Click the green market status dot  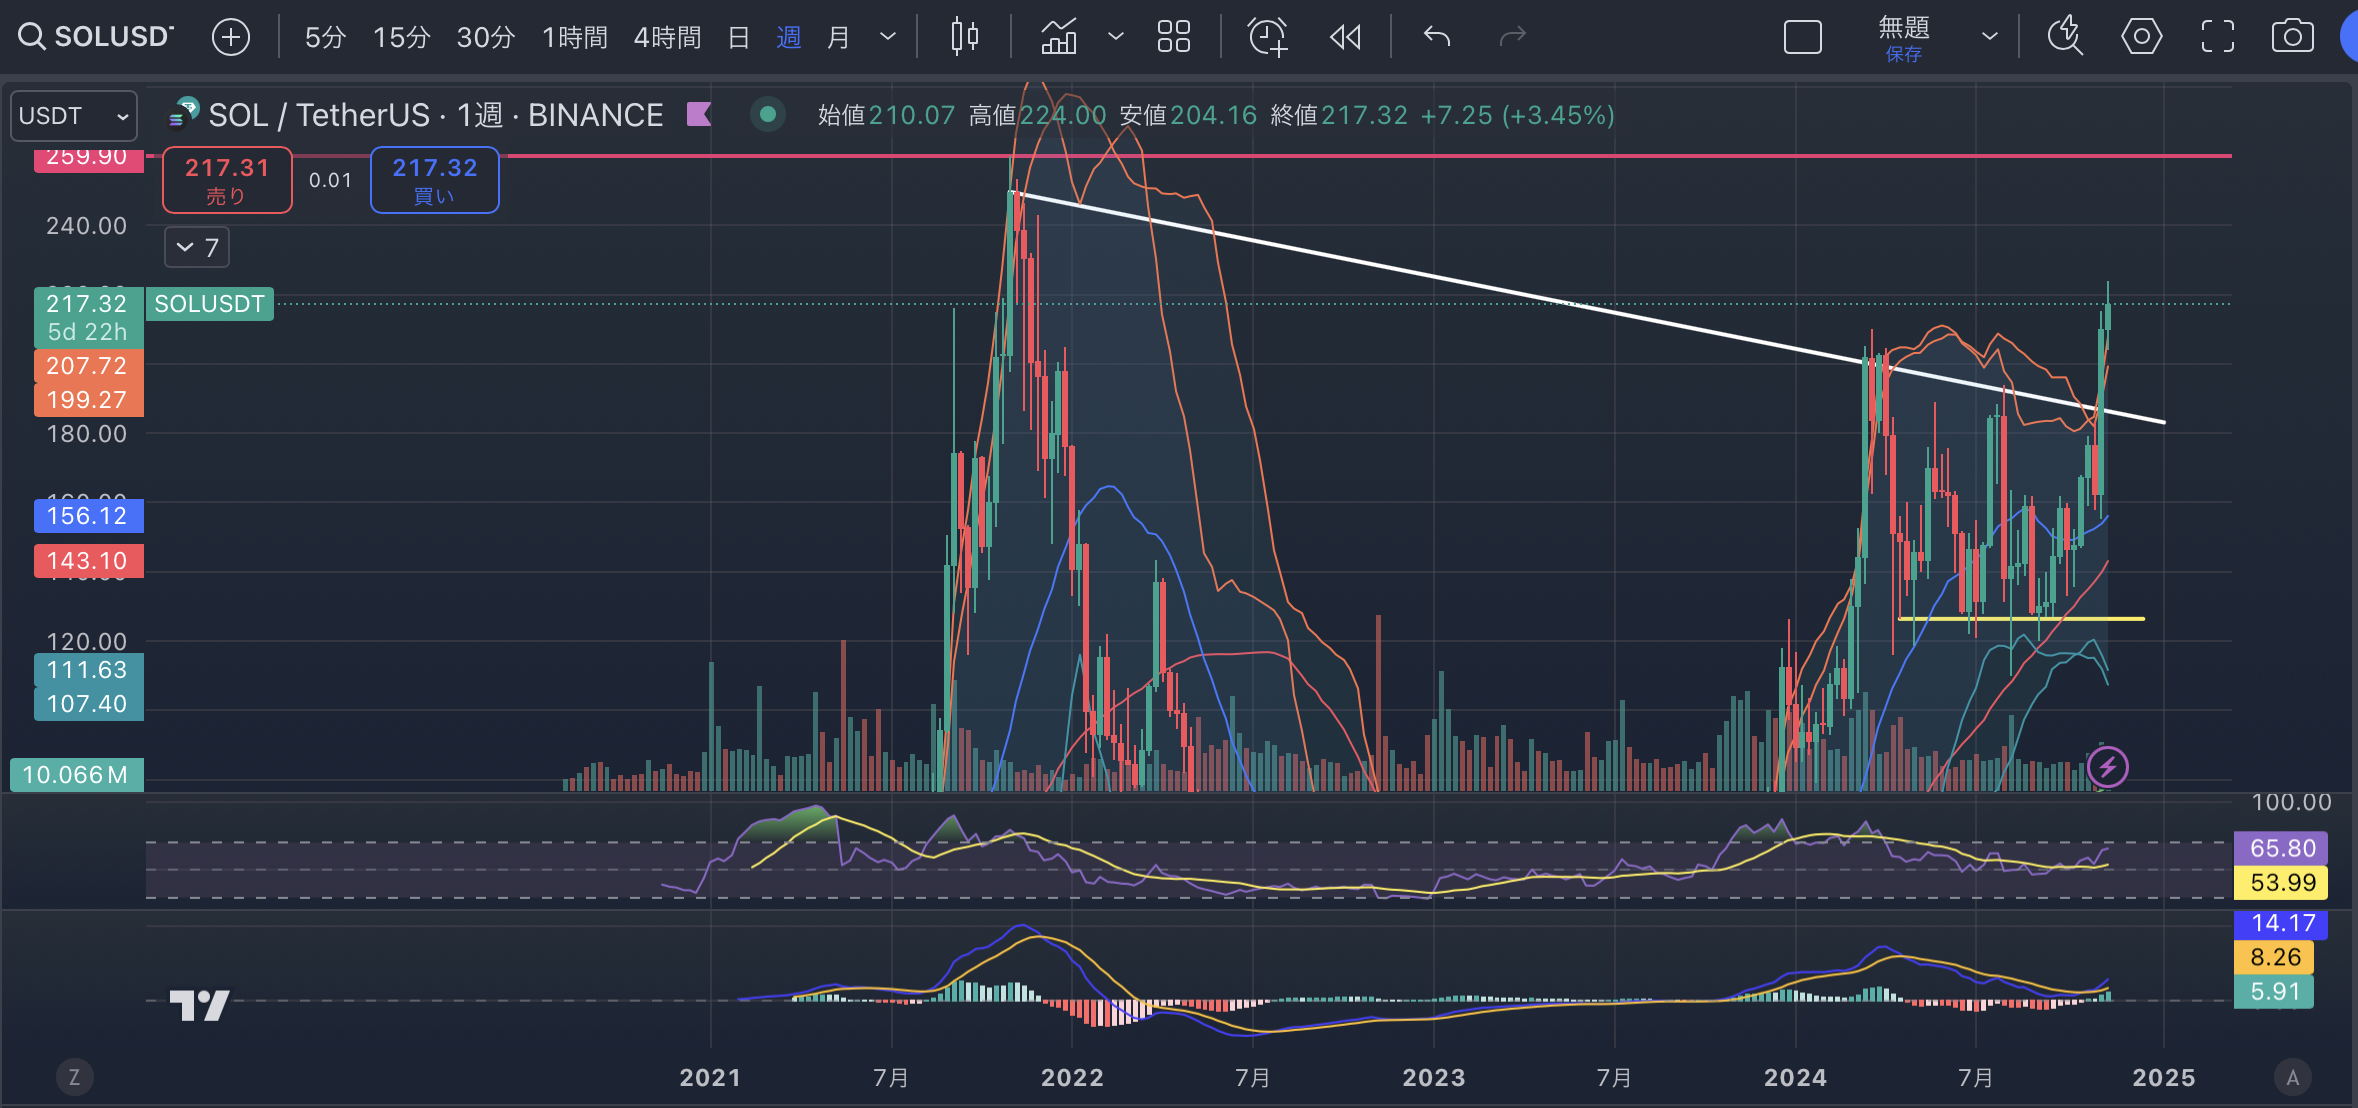point(768,115)
